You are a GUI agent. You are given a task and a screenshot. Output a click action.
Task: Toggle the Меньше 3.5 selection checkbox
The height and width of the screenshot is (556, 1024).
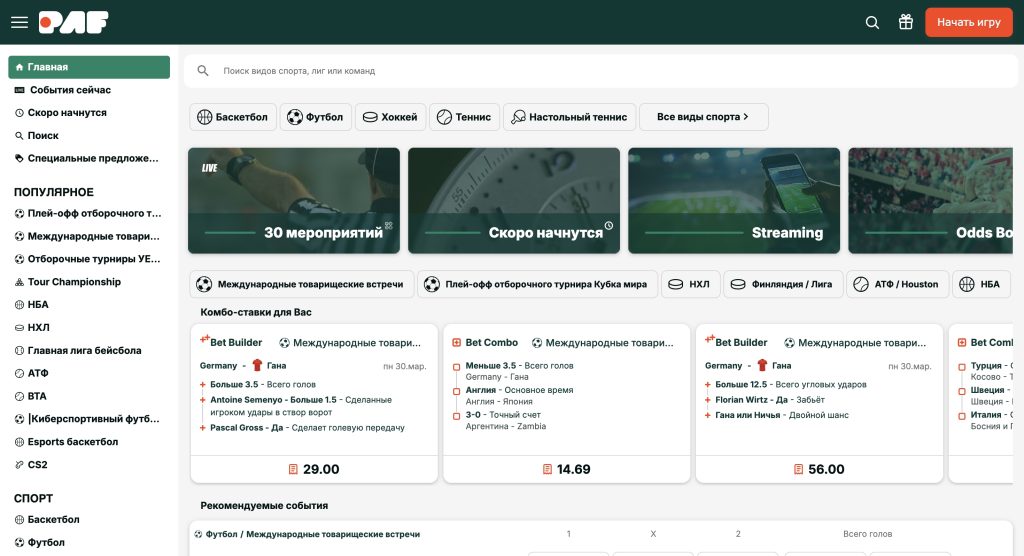click(457, 366)
